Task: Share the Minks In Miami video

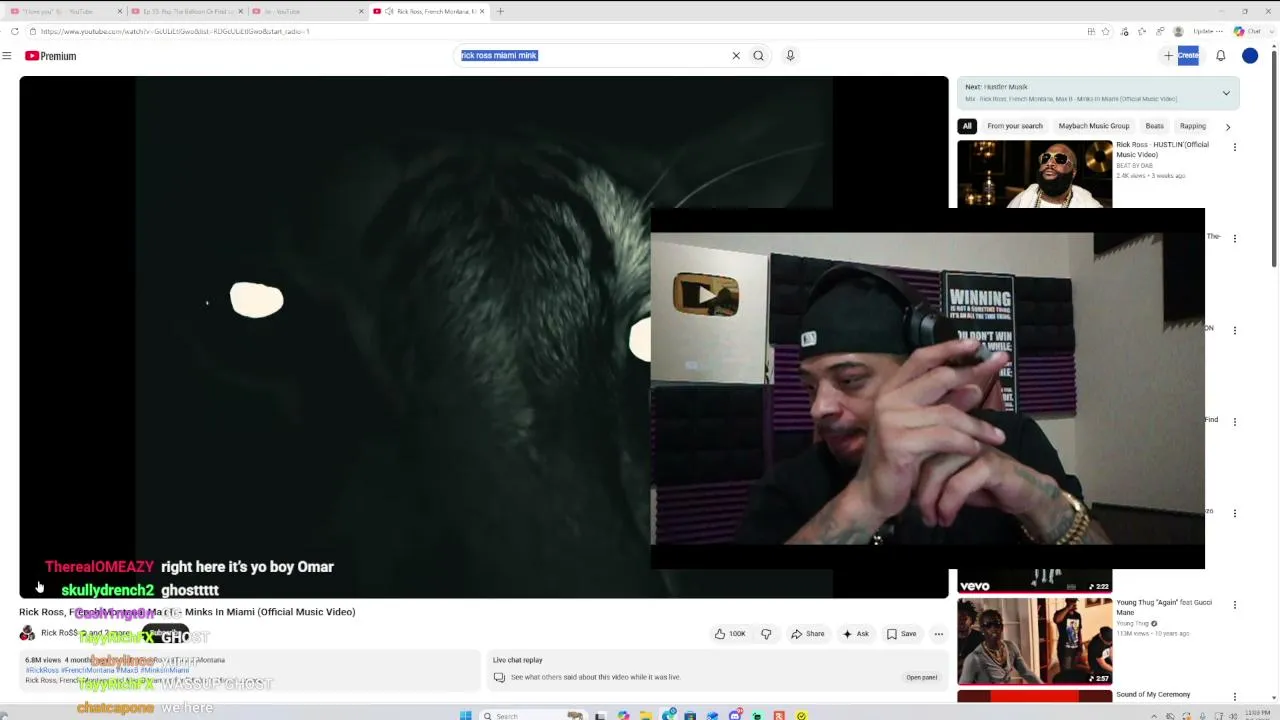Action: (x=808, y=634)
